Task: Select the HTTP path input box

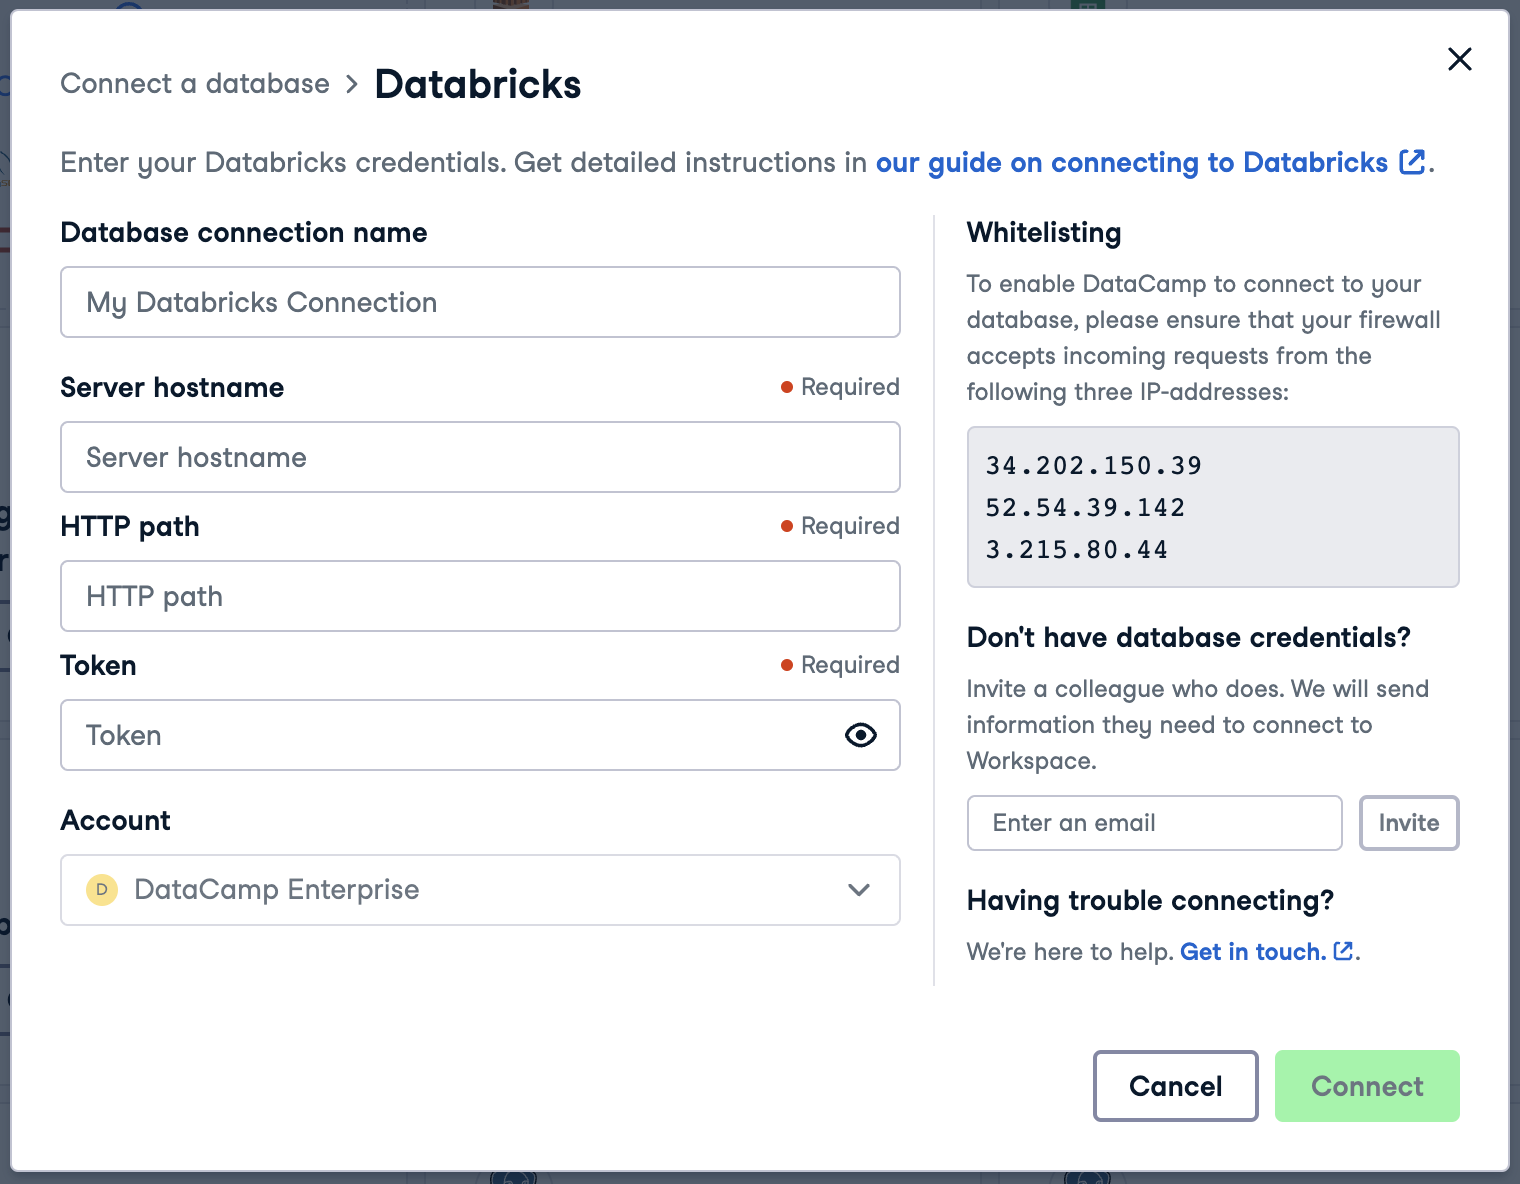Action: click(x=480, y=596)
